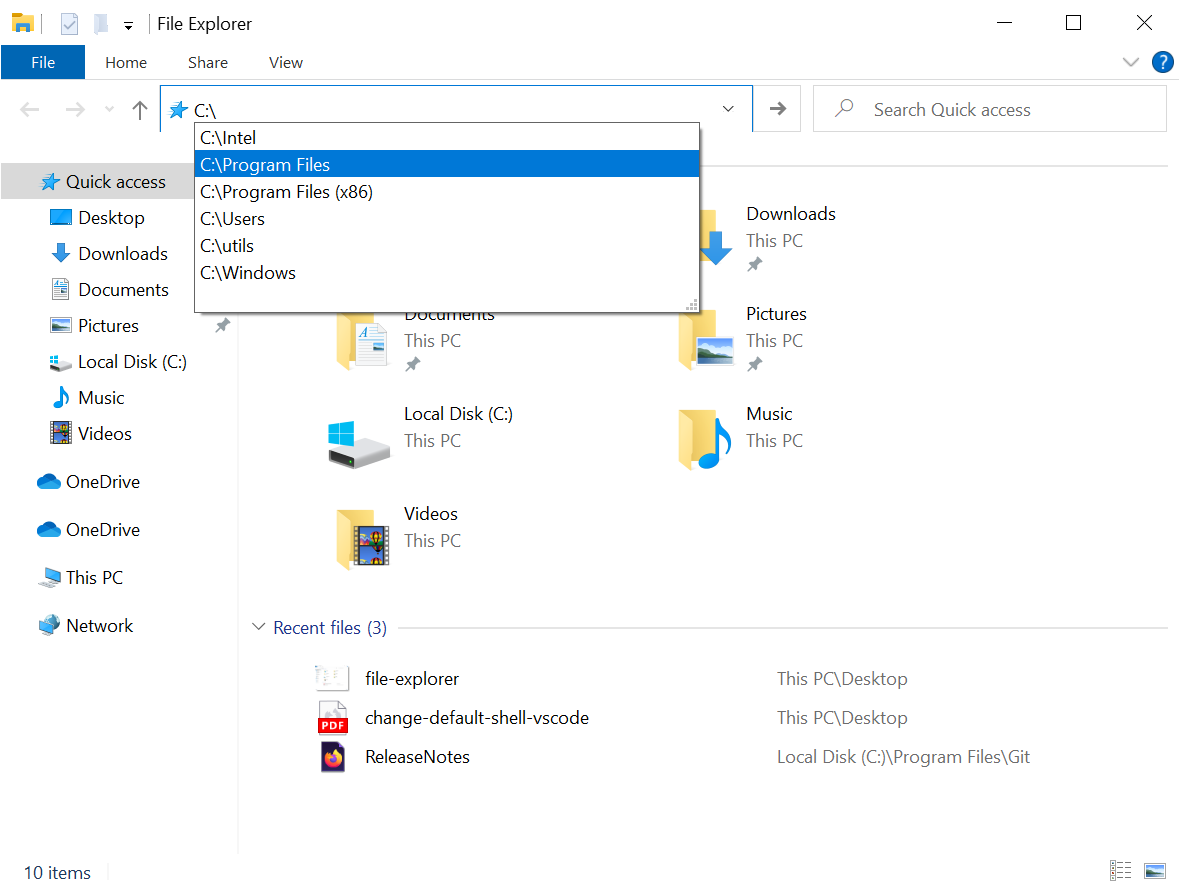Navigate up one level using the up arrow
Viewport: 1180px width, 890px height.
(139, 110)
